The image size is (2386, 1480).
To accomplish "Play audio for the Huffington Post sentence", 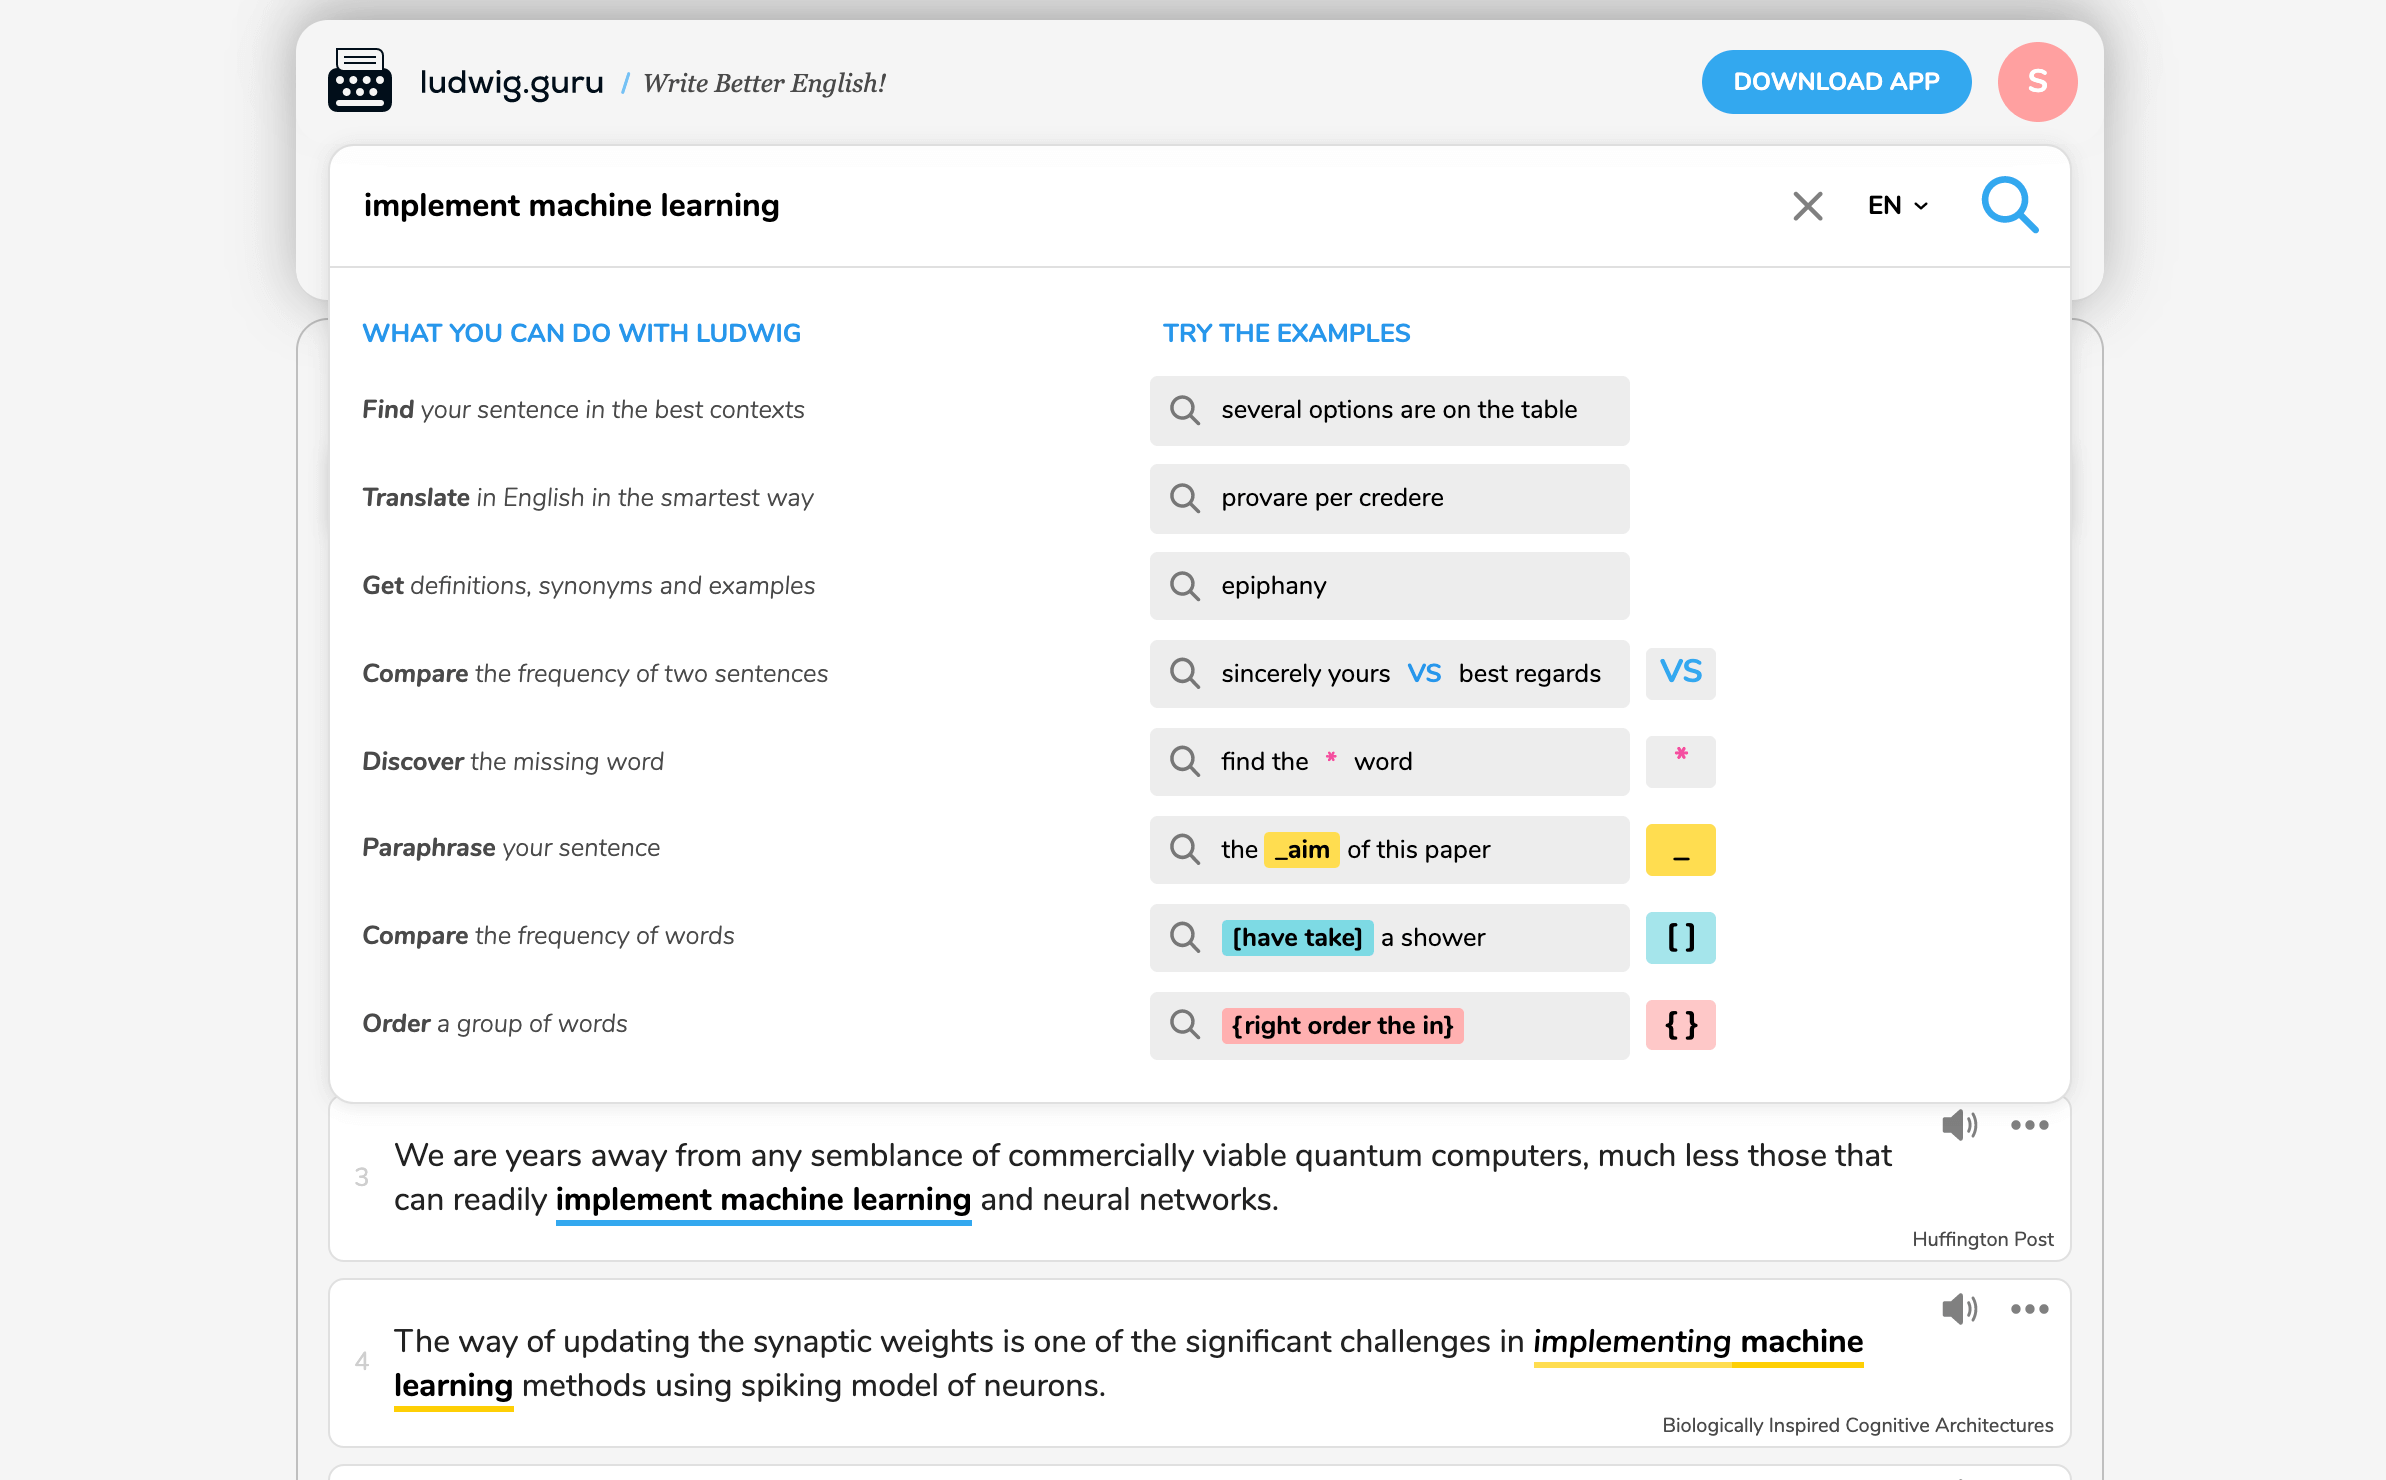I will click(x=1959, y=1125).
